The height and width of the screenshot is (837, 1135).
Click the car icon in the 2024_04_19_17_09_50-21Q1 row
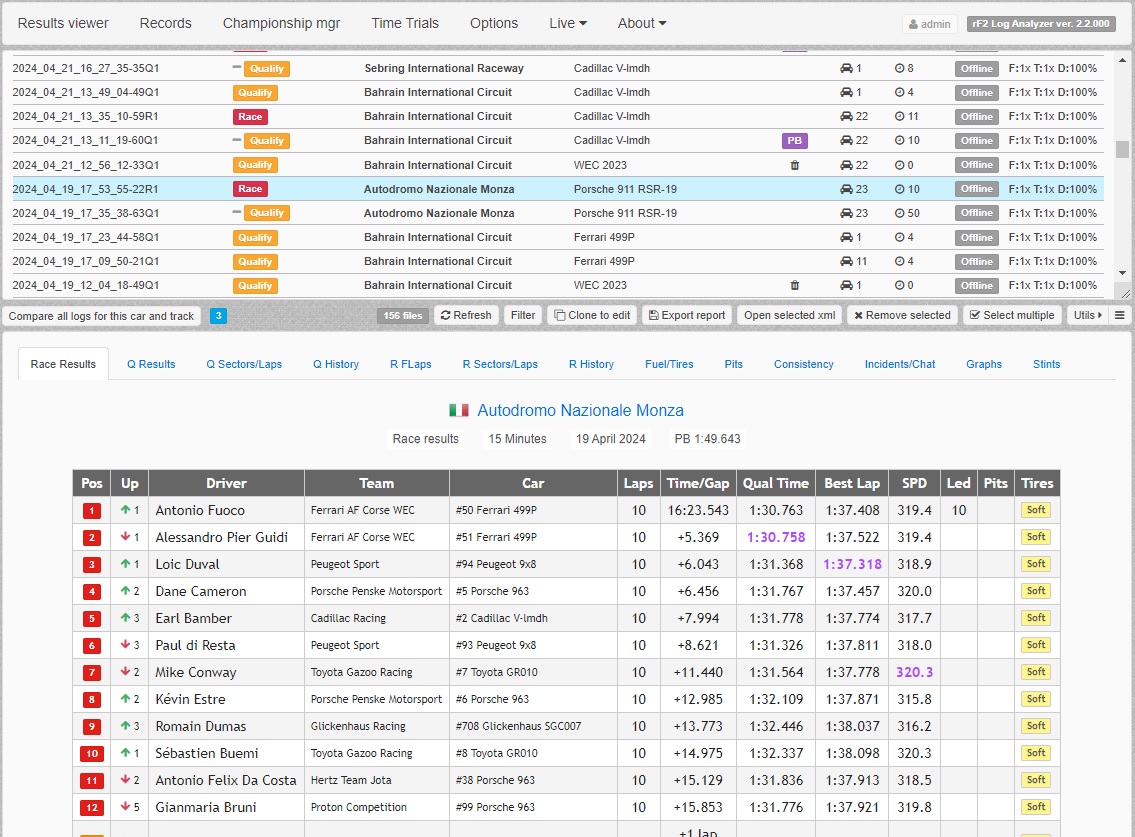click(x=846, y=261)
